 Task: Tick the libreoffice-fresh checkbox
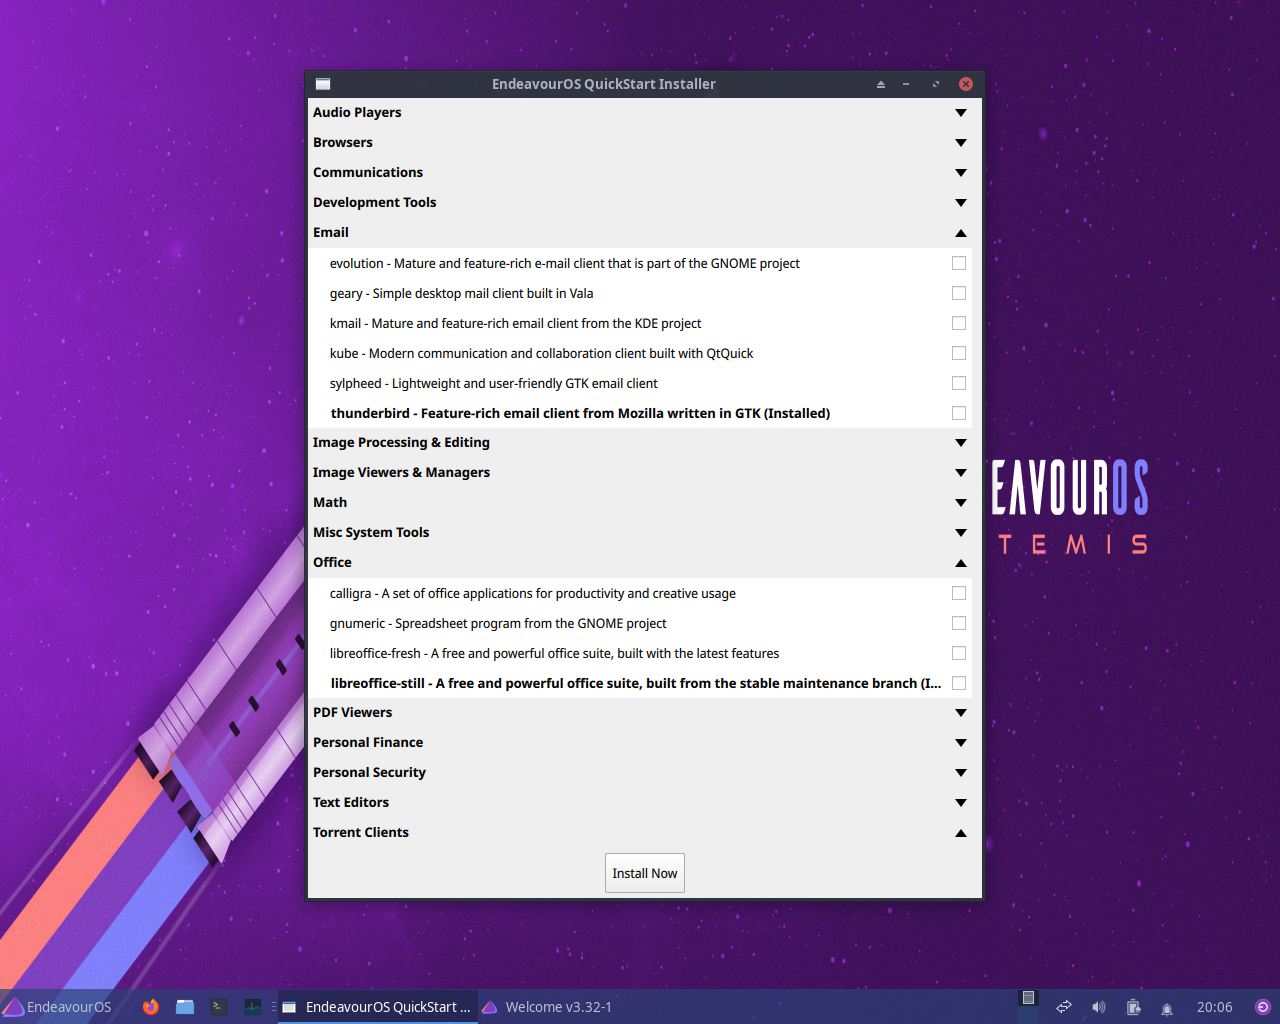click(959, 653)
